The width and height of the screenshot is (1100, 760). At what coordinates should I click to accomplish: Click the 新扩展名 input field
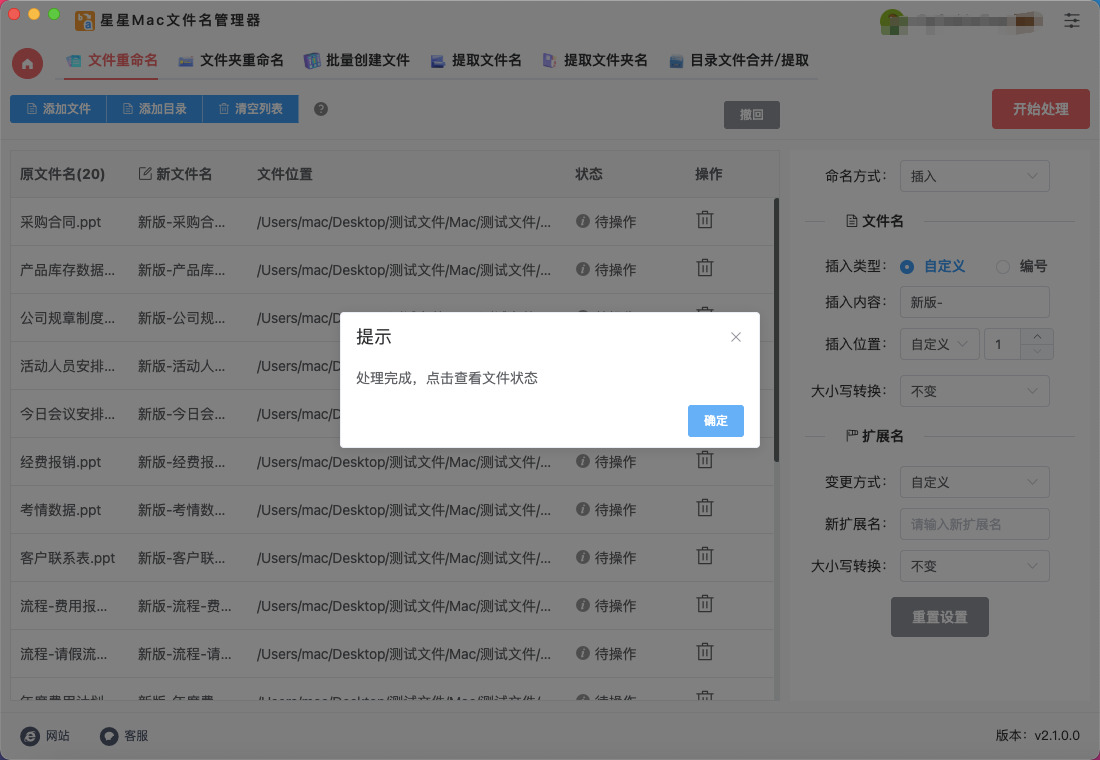tap(974, 524)
